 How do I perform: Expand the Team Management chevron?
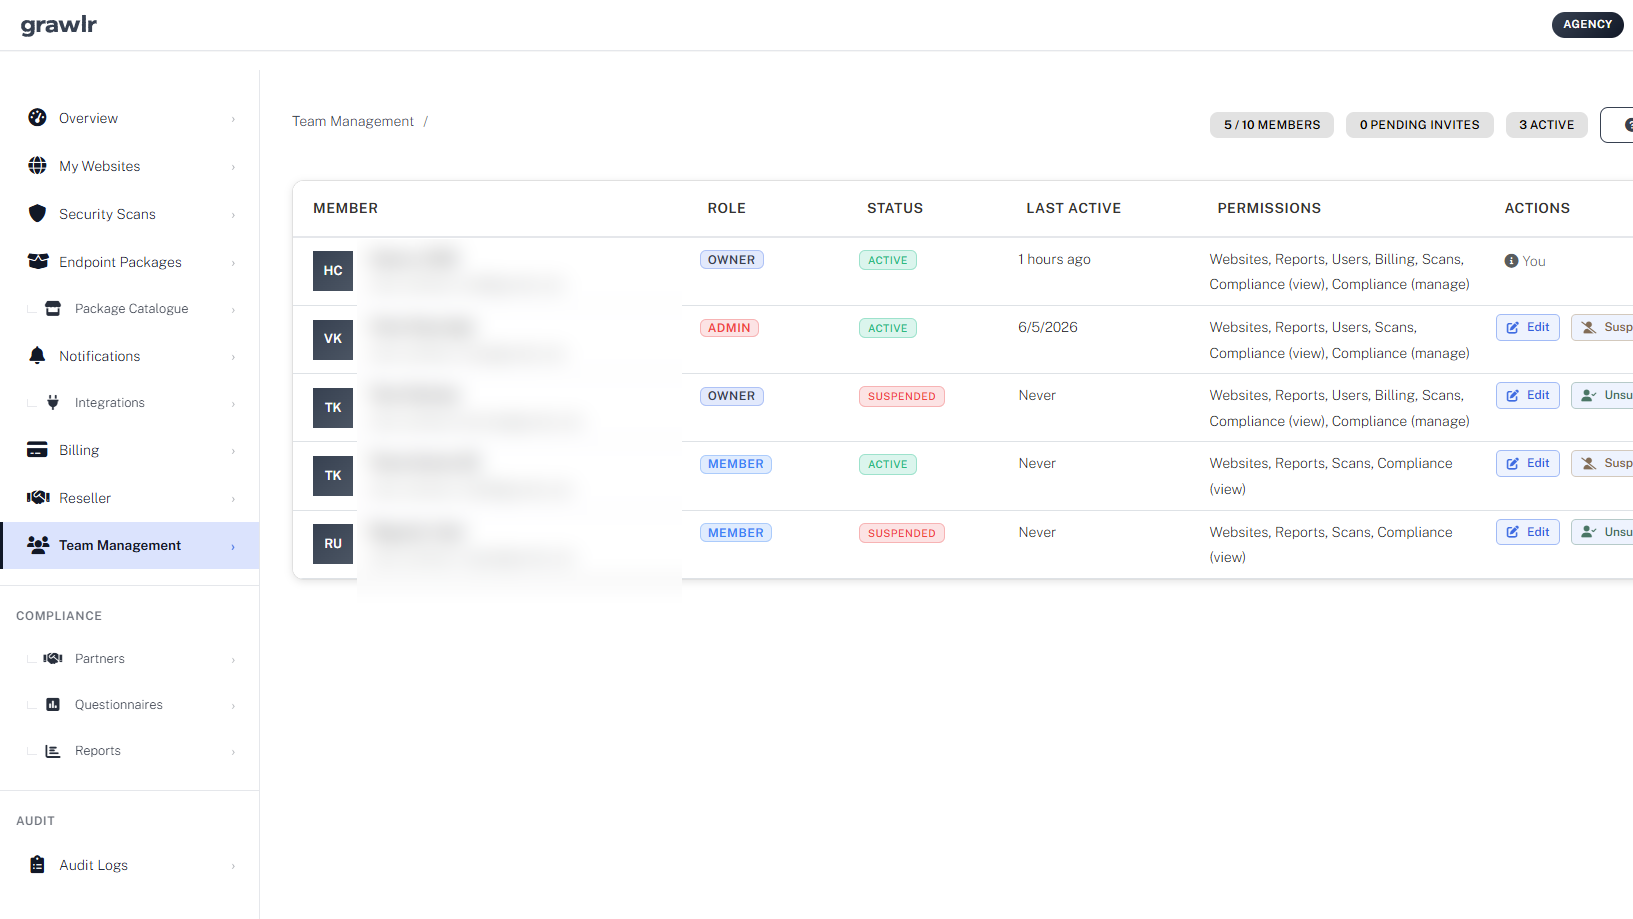click(x=233, y=547)
